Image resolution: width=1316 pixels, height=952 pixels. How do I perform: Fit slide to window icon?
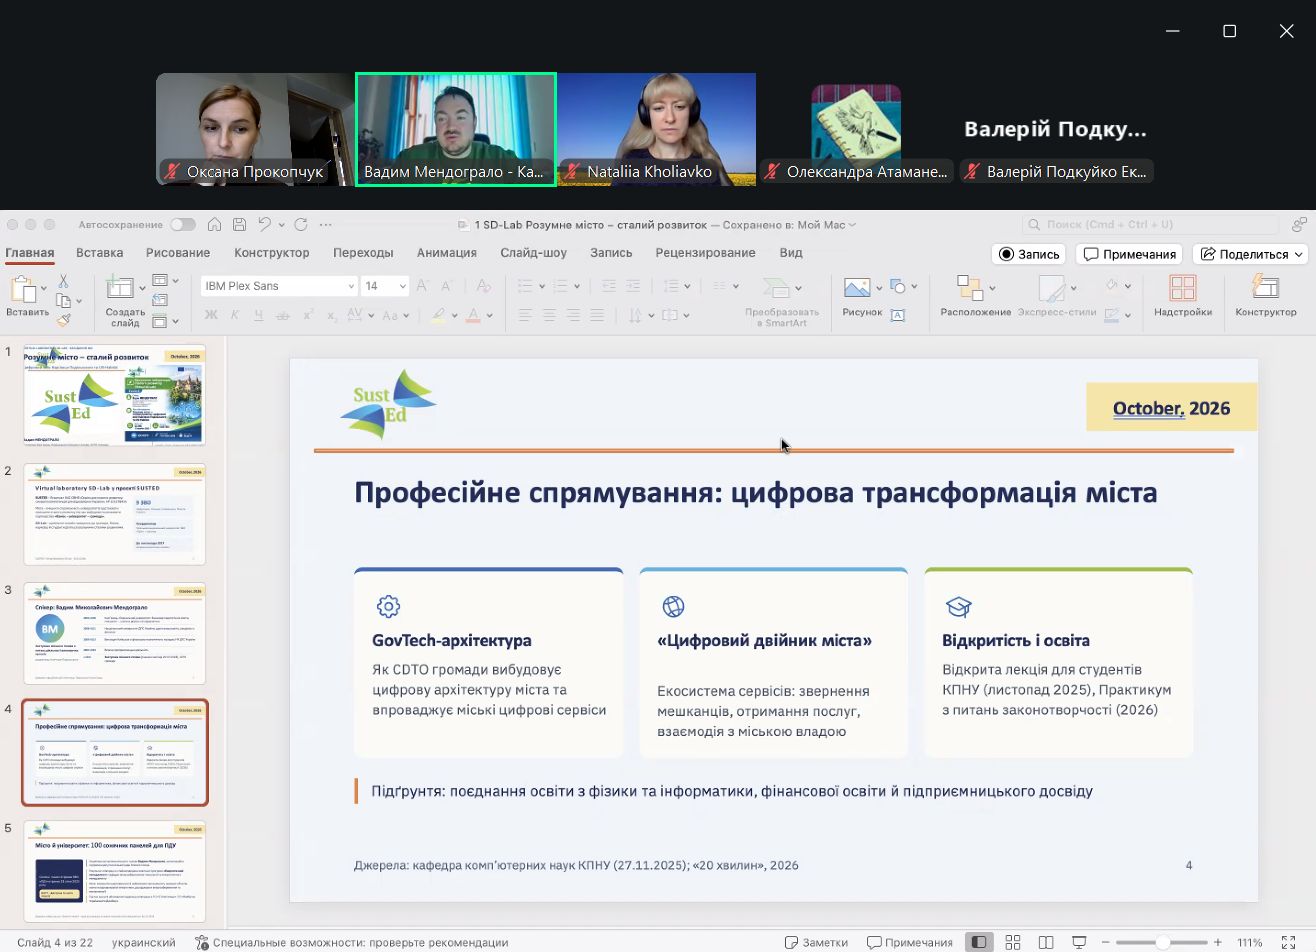[1289, 942]
